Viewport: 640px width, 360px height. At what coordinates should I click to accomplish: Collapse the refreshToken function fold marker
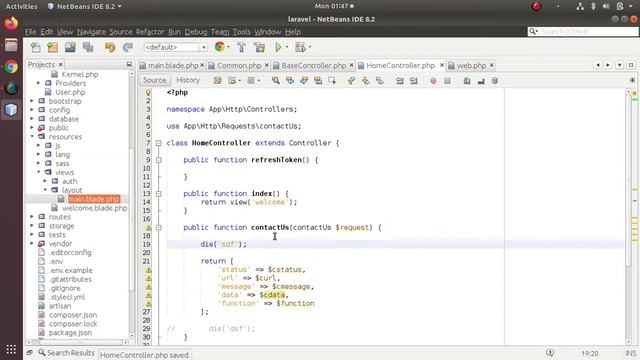(158, 160)
